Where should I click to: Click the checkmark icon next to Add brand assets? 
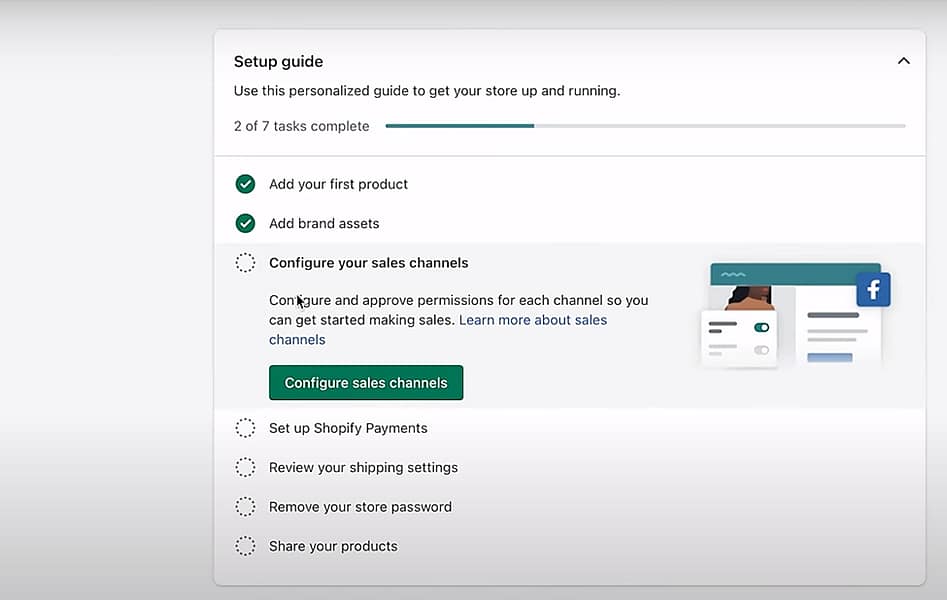pos(245,223)
